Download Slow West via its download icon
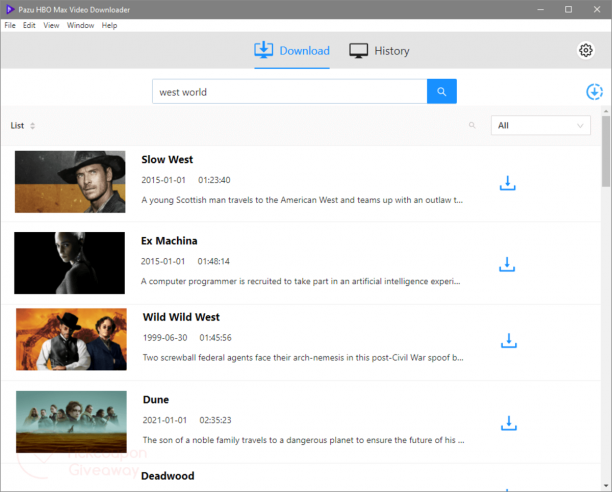The height and width of the screenshot is (492, 612). [507, 183]
